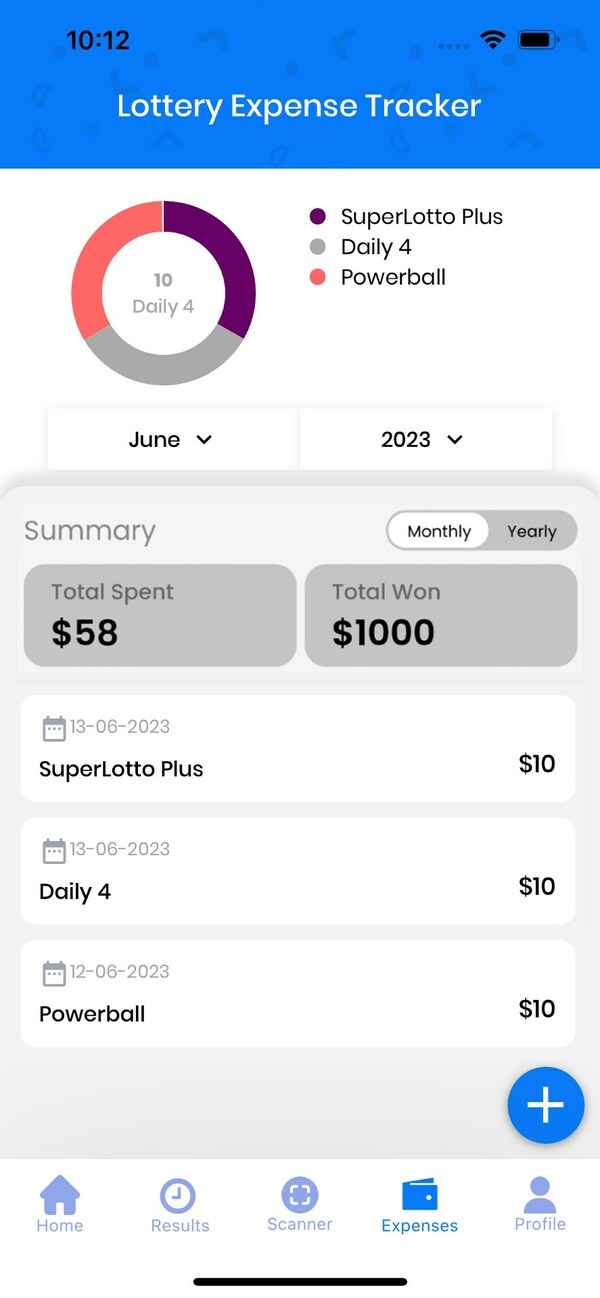This screenshot has width=600, height=1298.
Task: Open the Results clock icon
Action: (178, 1195)
